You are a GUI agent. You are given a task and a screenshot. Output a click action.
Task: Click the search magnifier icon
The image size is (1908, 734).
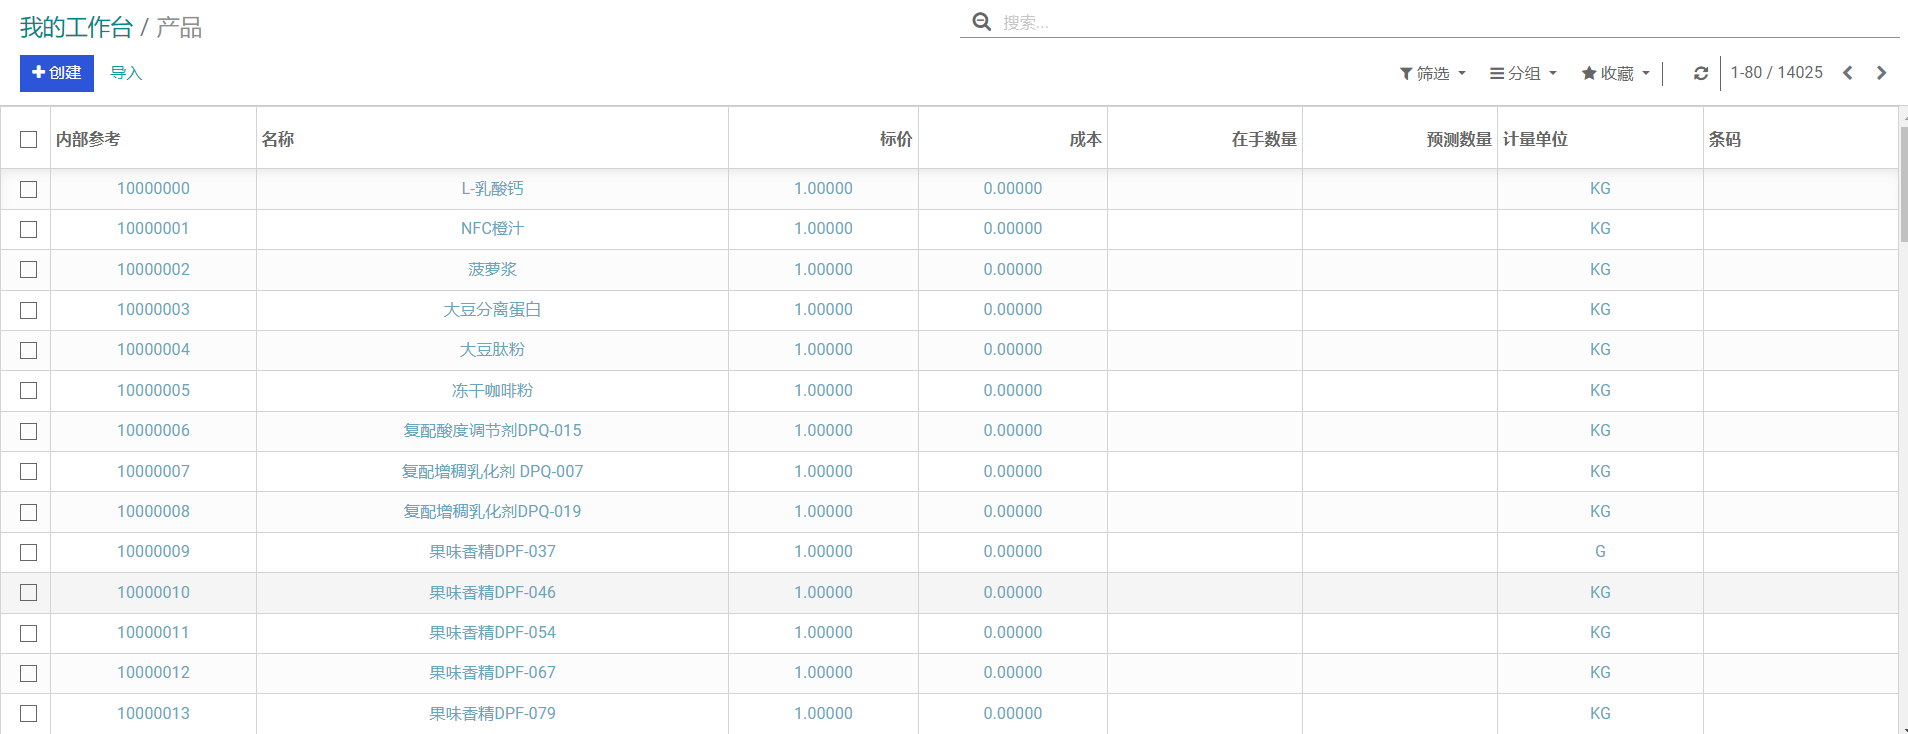point(982,22)
